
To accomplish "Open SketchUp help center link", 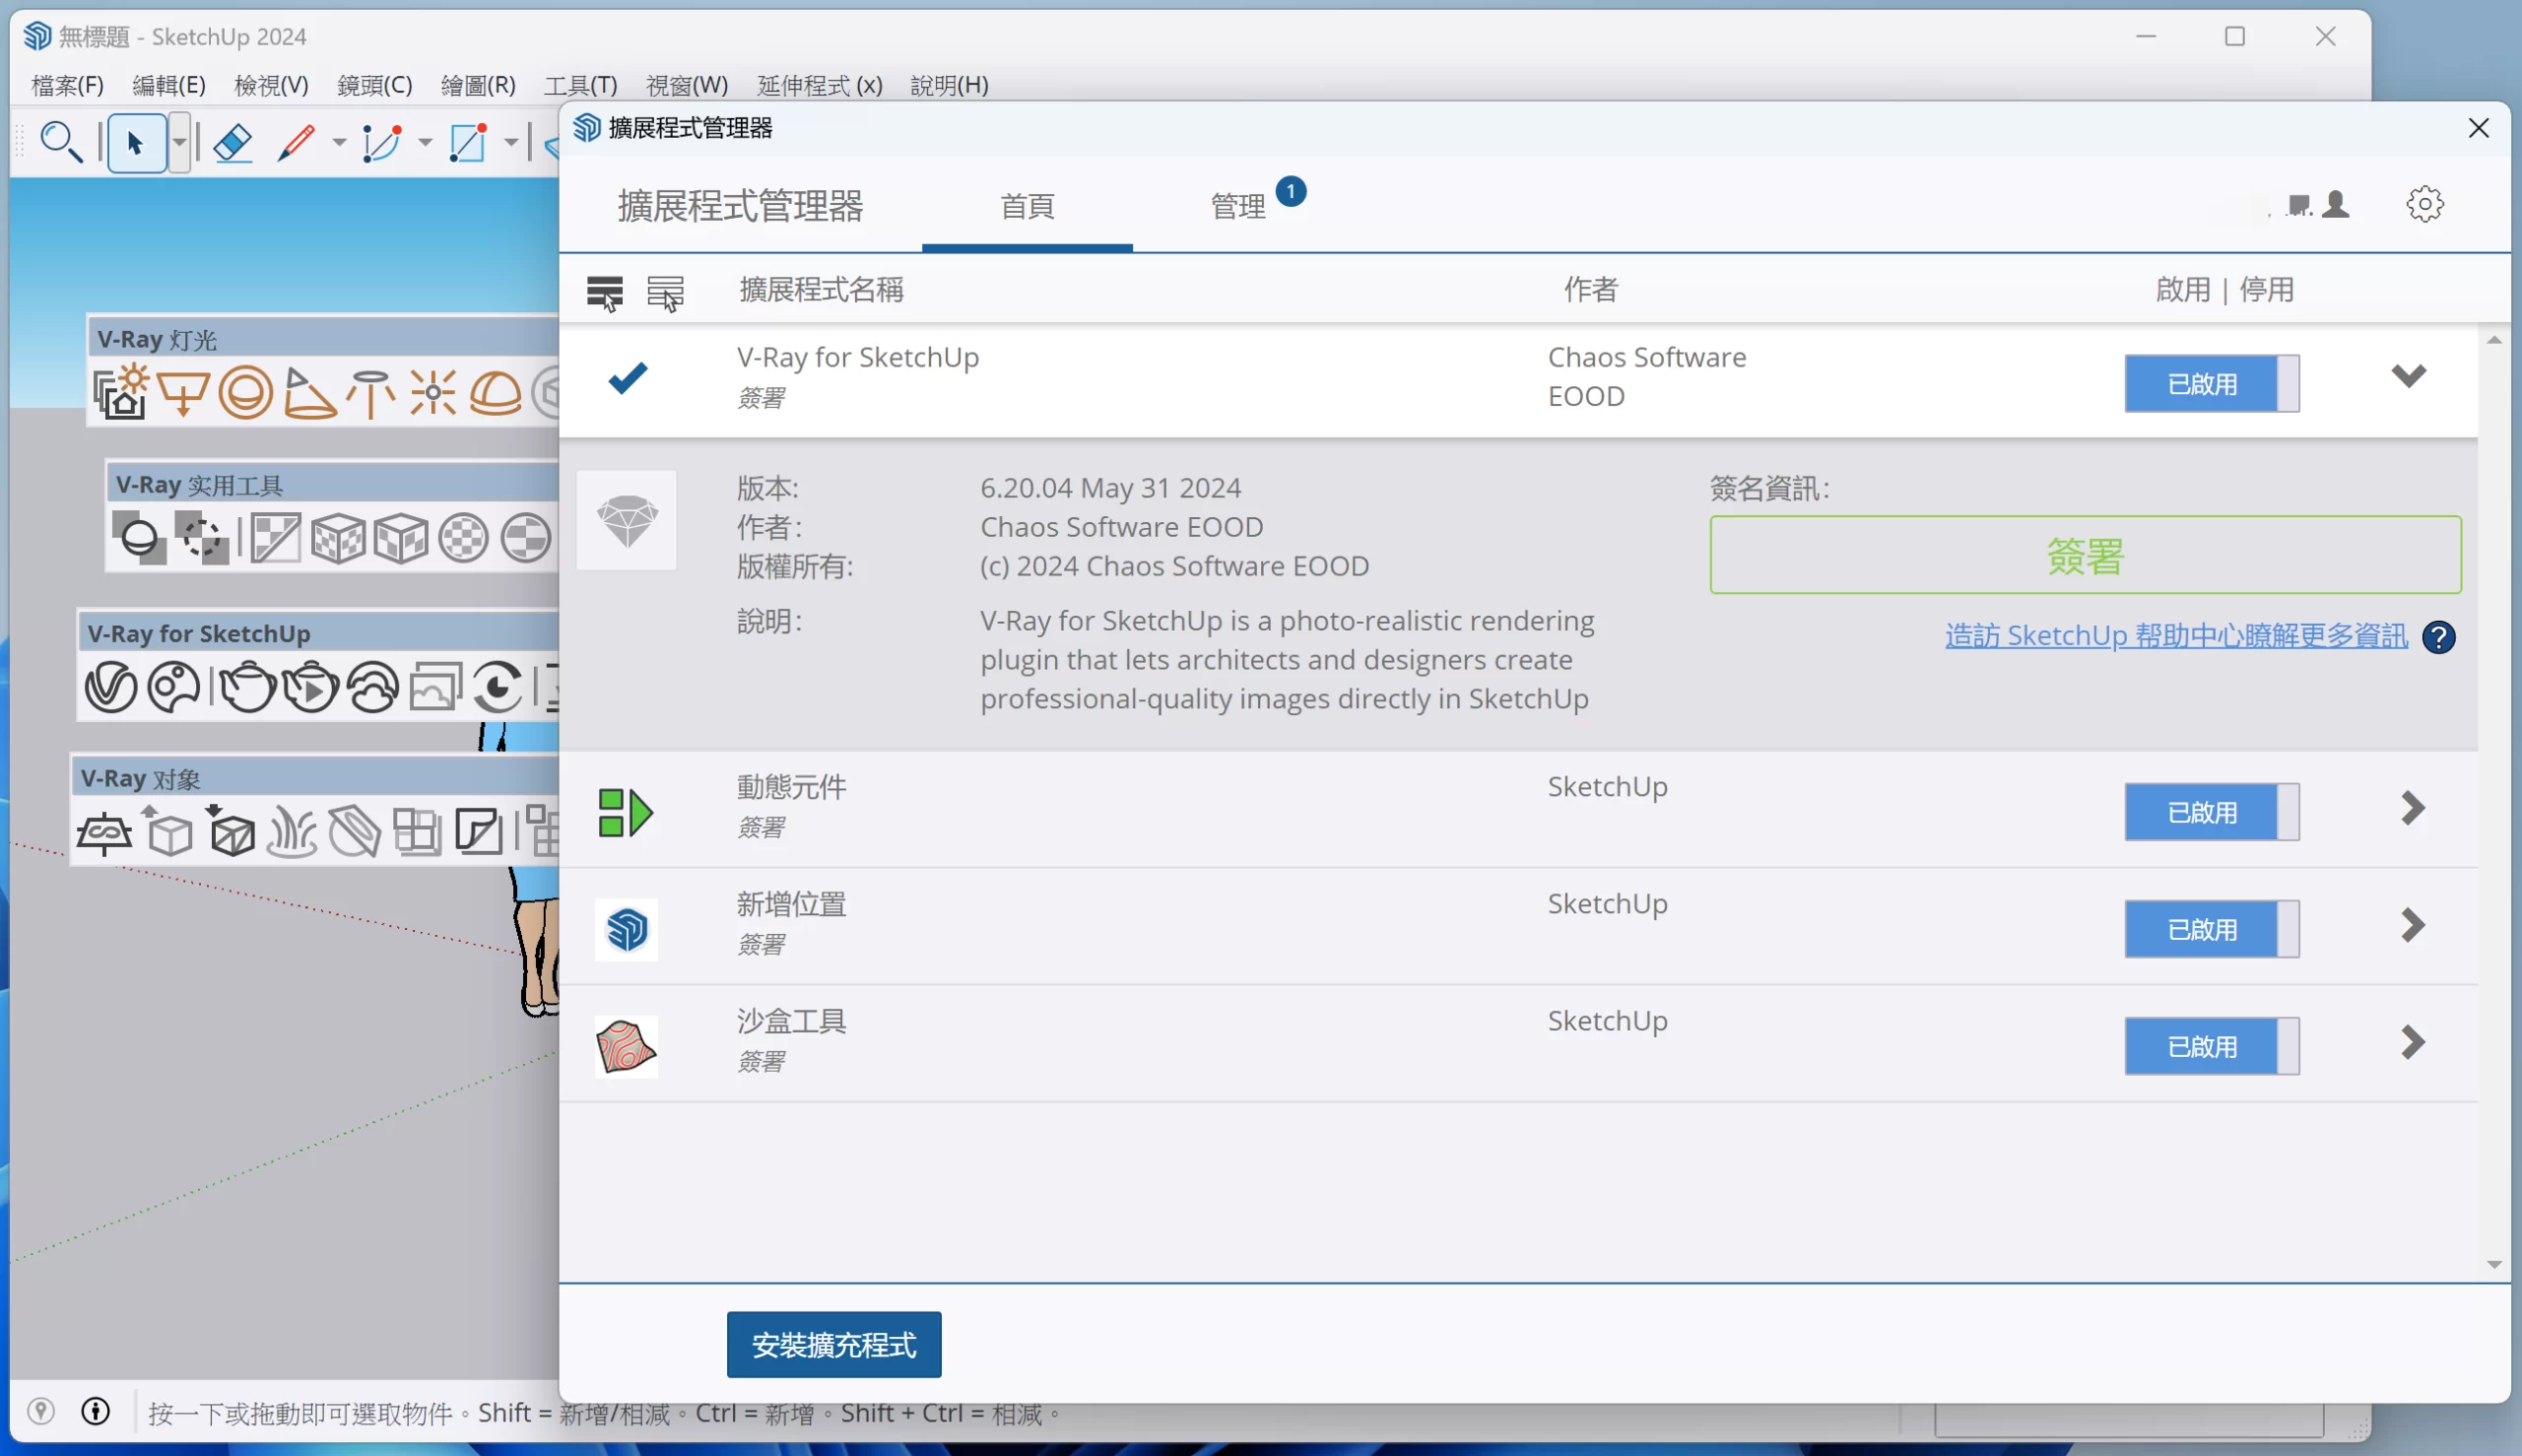I will [2175, 636].
